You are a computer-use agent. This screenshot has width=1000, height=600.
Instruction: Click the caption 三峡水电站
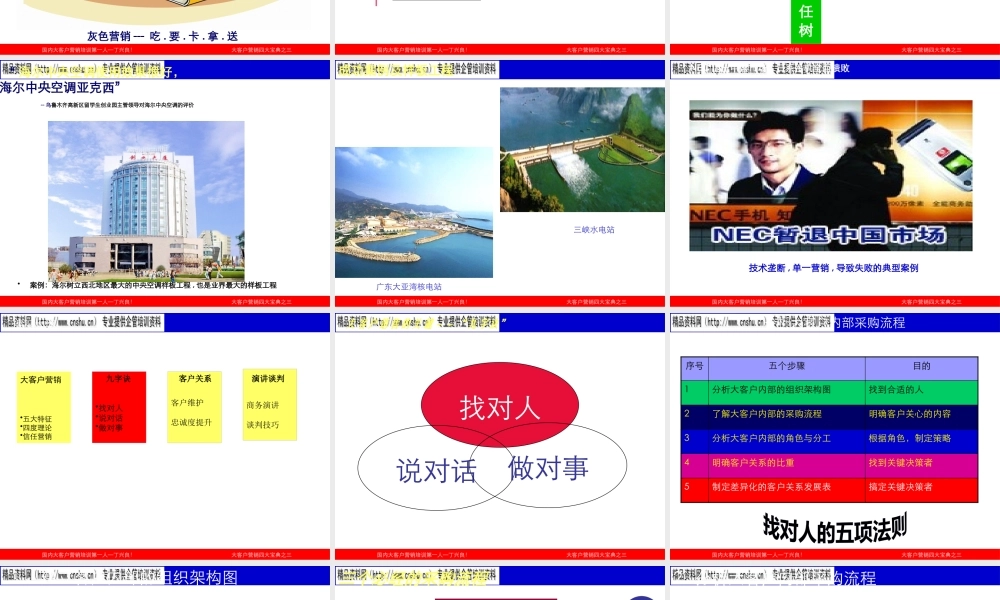coord(594,230)
